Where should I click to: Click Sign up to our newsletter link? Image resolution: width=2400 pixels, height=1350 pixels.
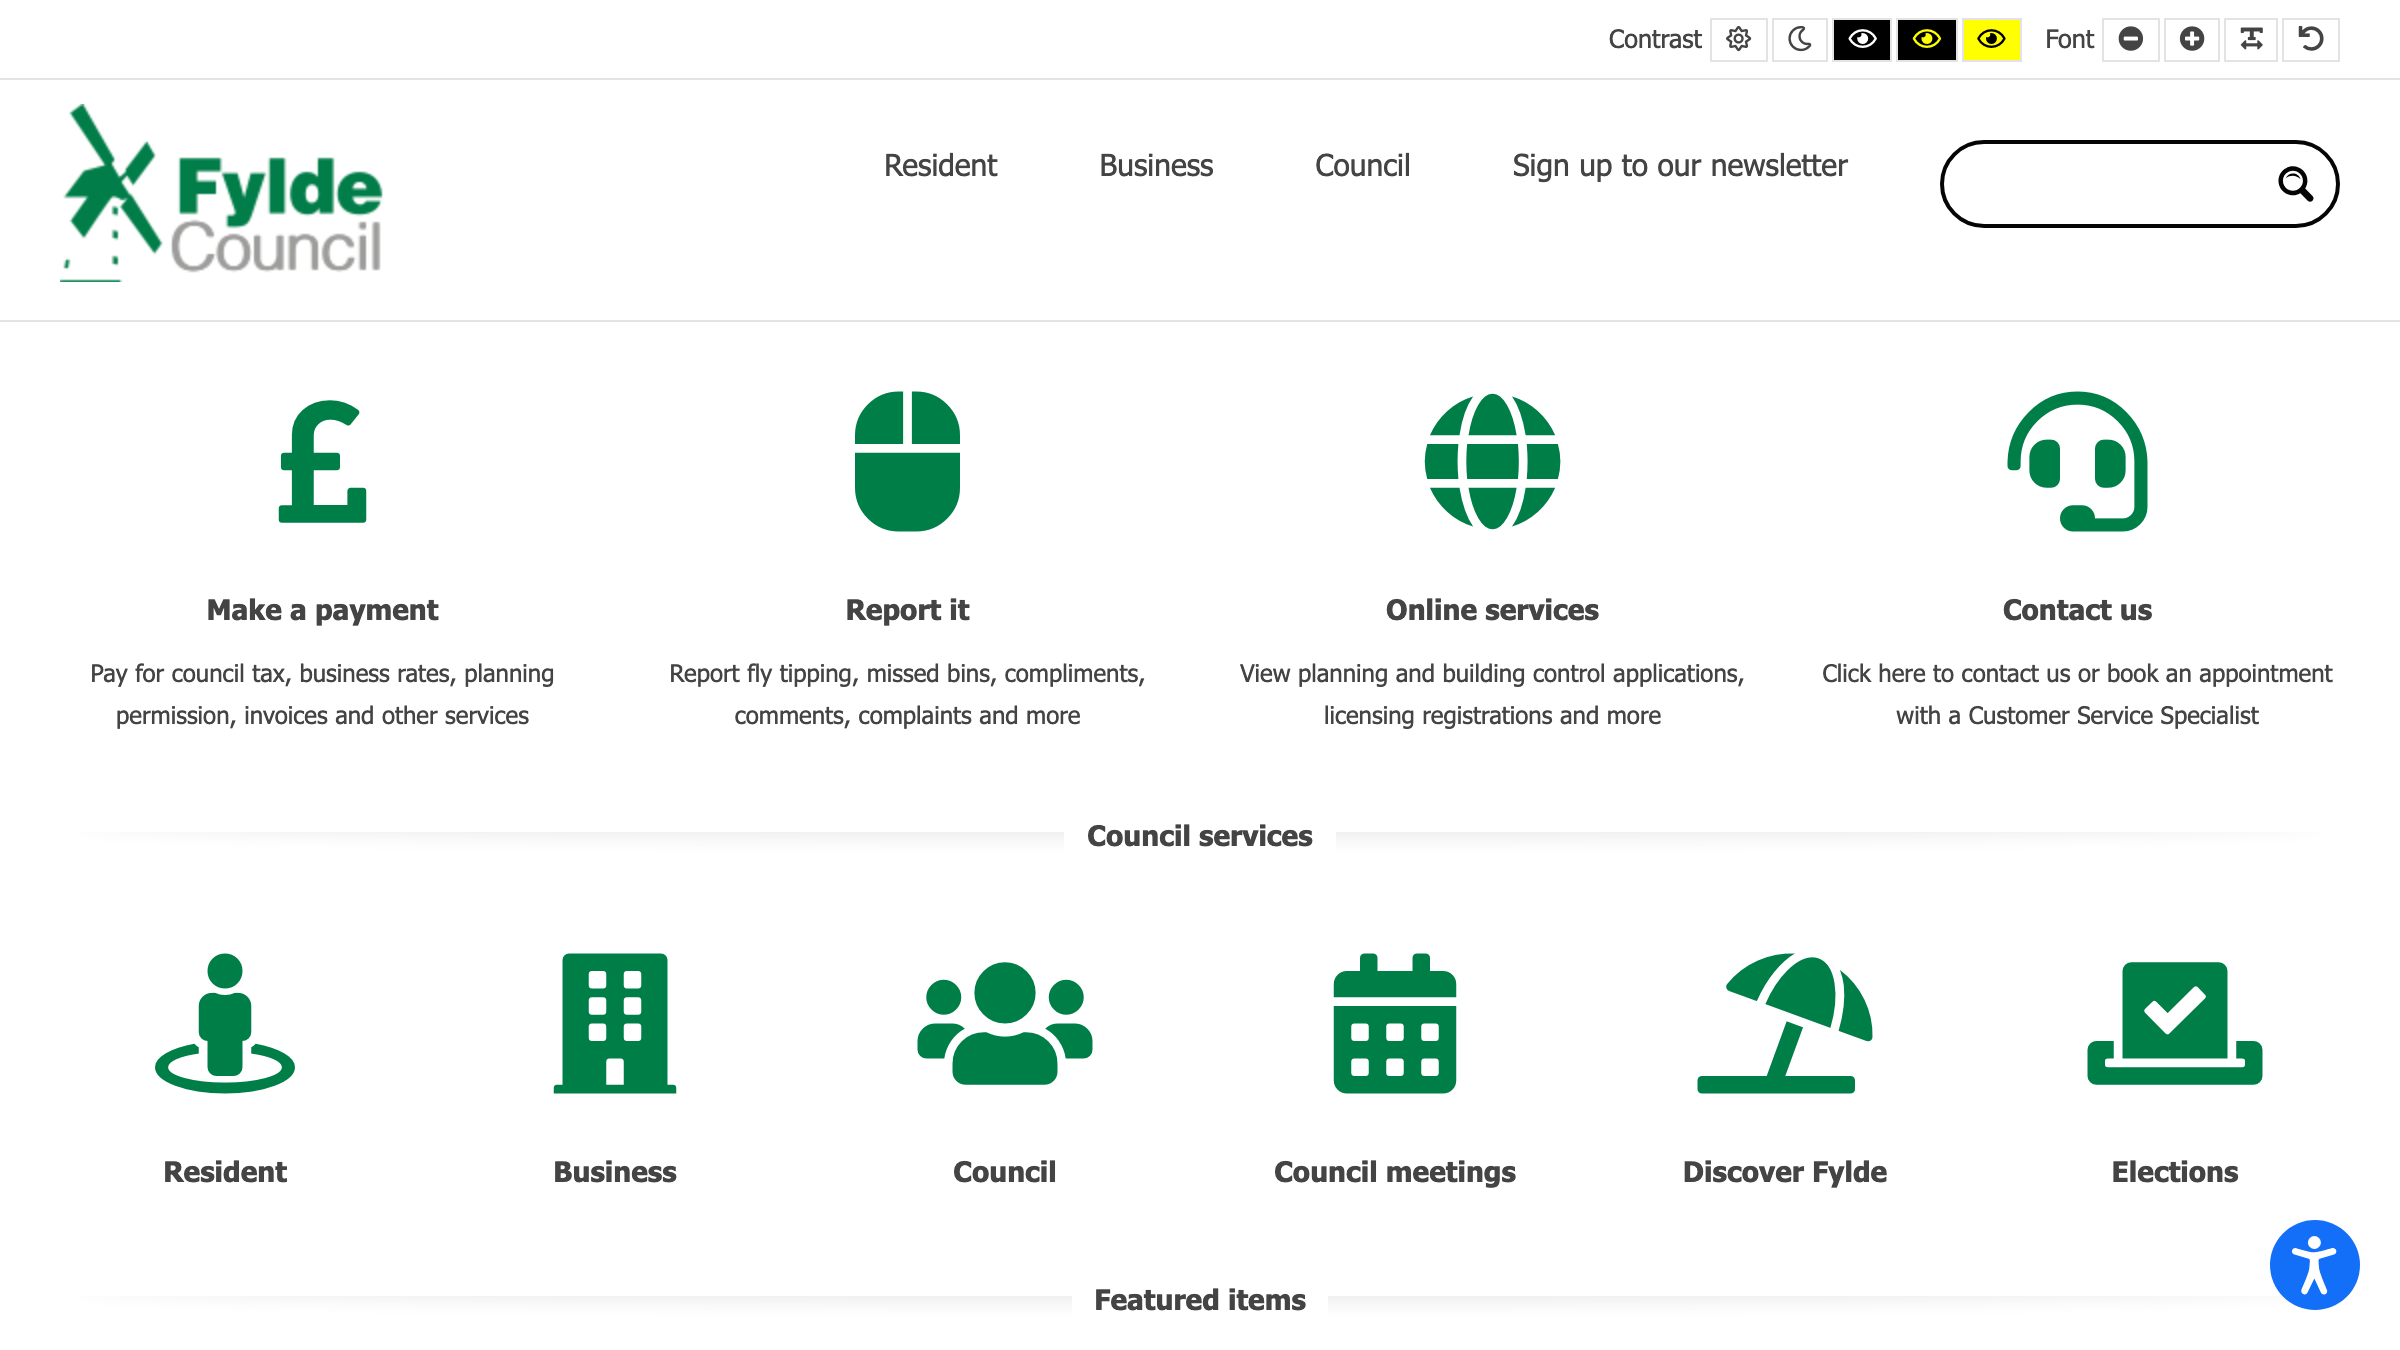(x=1679, y=165)
